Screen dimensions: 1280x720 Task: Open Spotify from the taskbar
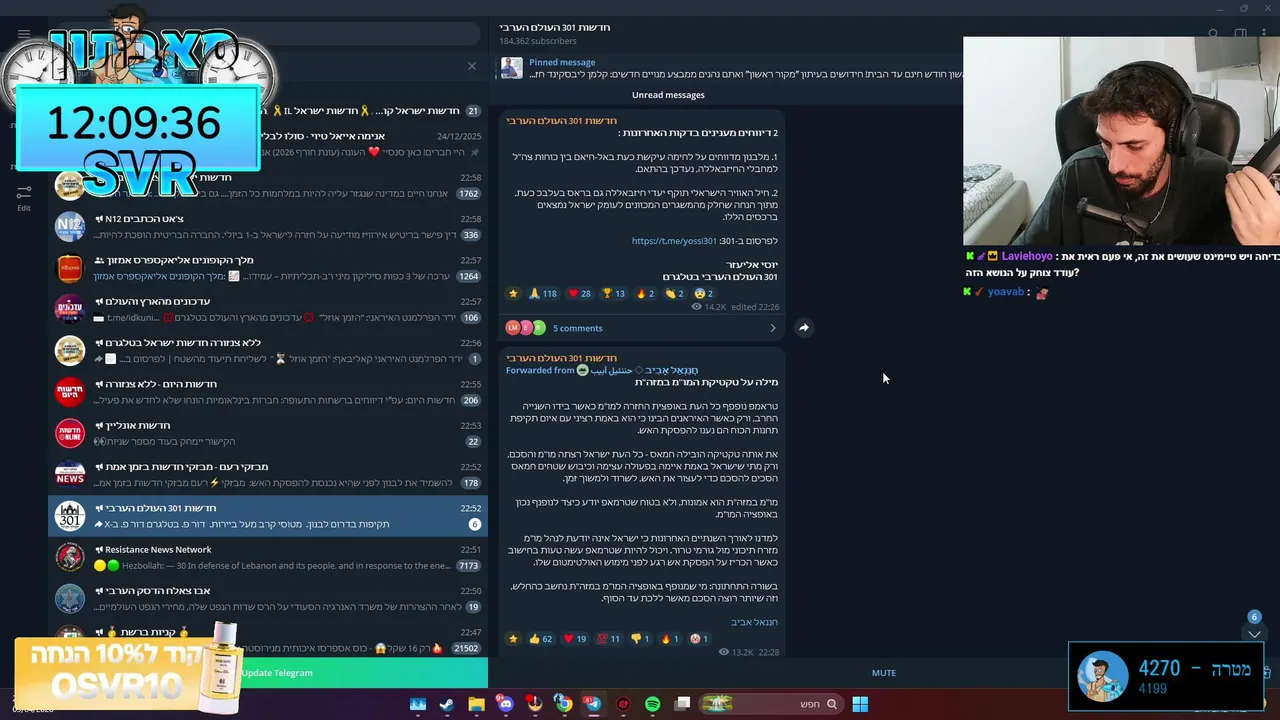[652, 704]
